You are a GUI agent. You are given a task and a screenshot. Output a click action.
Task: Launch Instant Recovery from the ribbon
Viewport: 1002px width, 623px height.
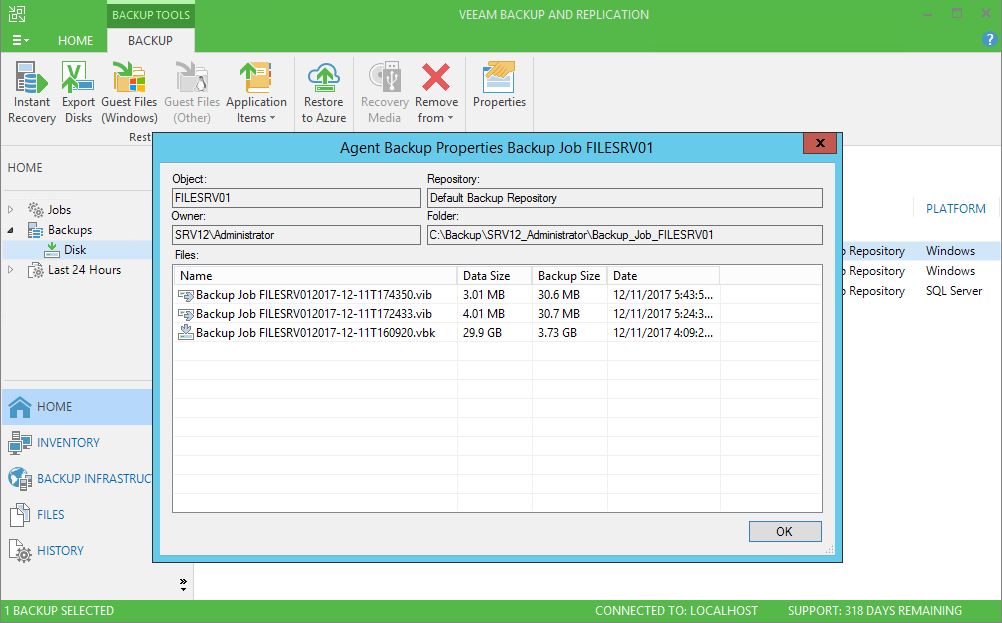click(x=31, y=93)
